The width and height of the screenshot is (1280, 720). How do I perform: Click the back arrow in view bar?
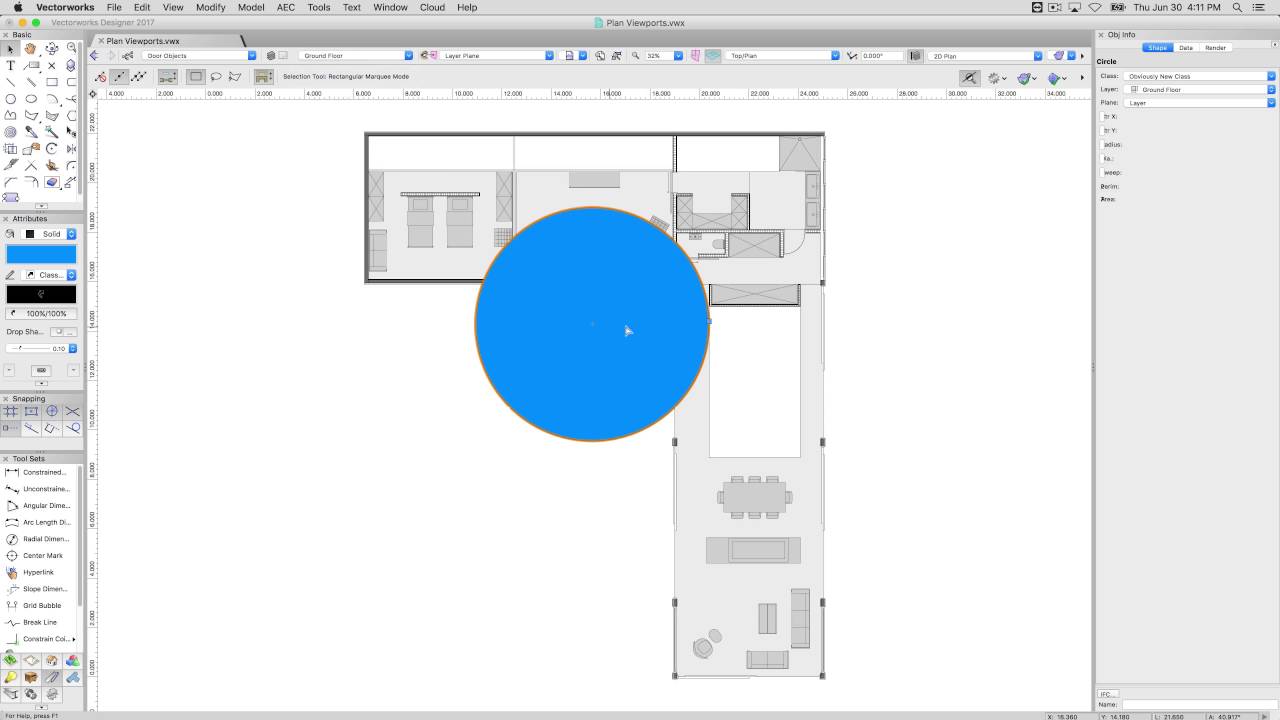point(94,56)
